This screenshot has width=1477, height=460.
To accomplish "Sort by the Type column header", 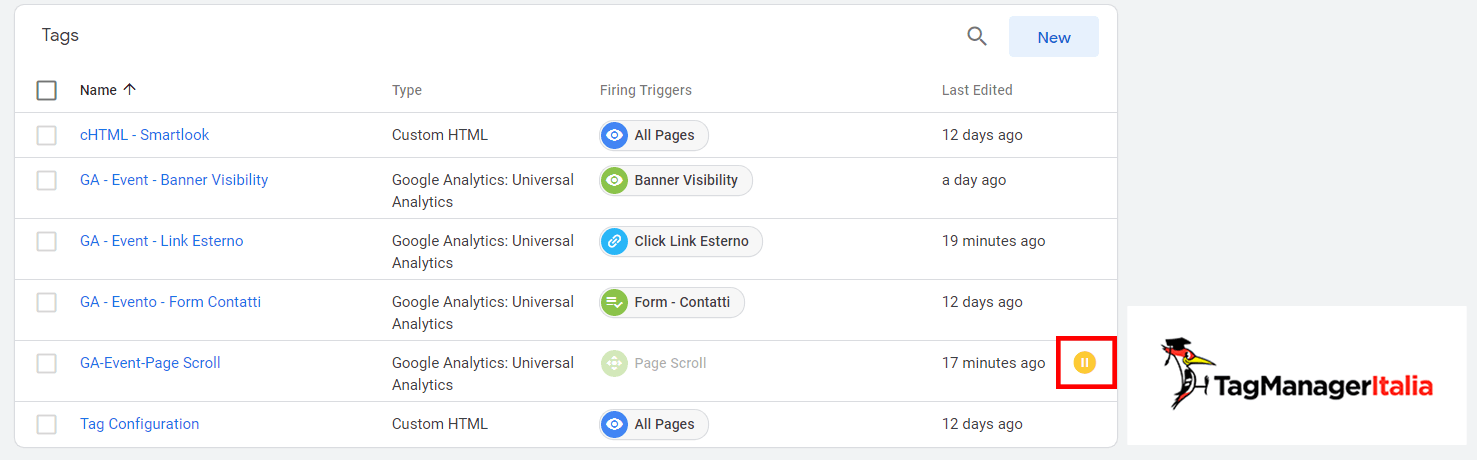I will coord(407,90).
